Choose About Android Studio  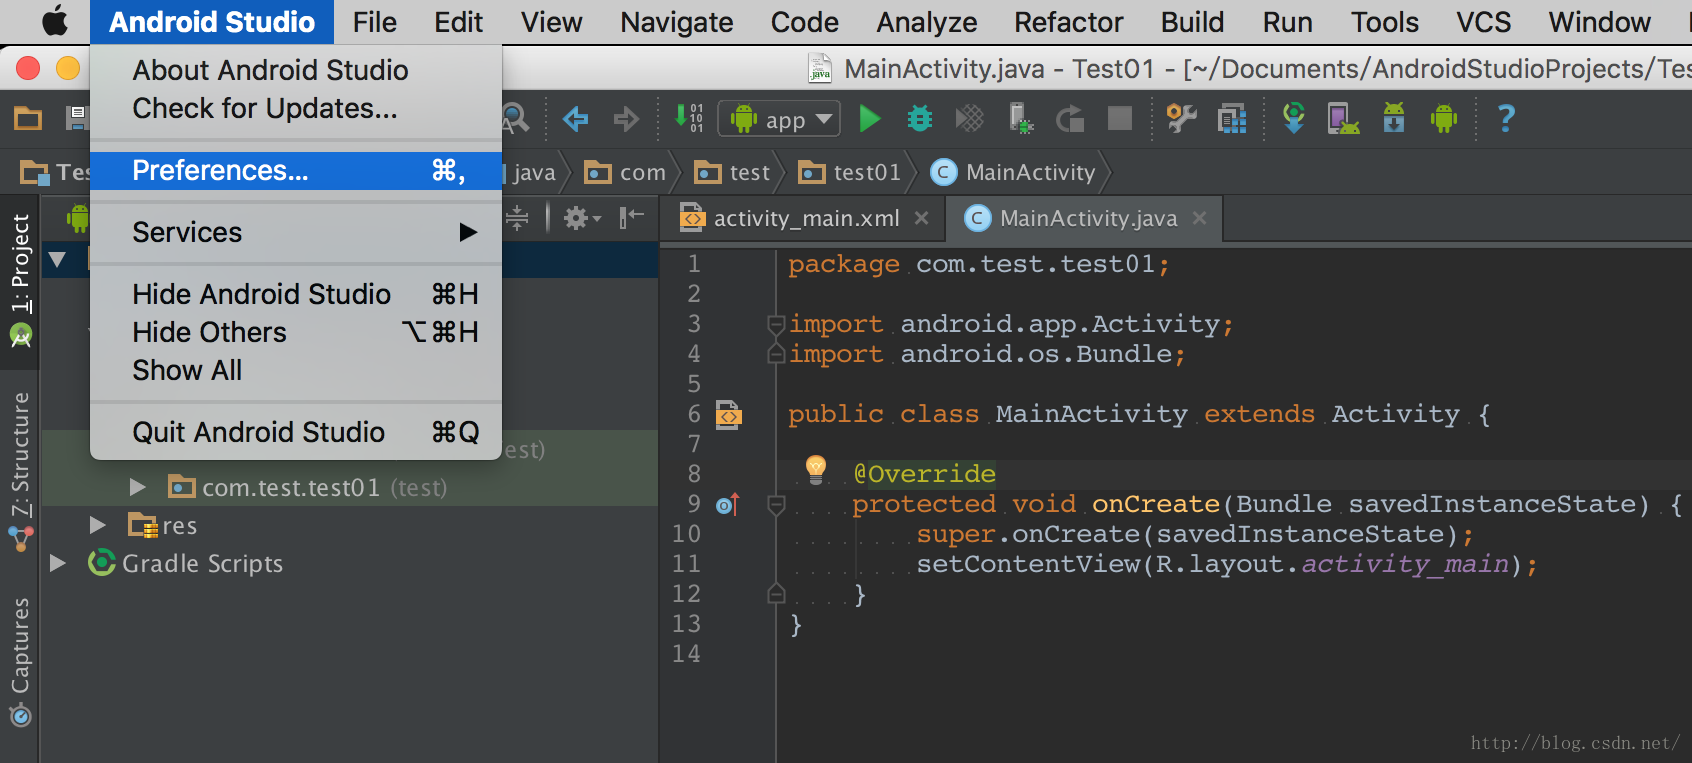(x=296, y=70)
